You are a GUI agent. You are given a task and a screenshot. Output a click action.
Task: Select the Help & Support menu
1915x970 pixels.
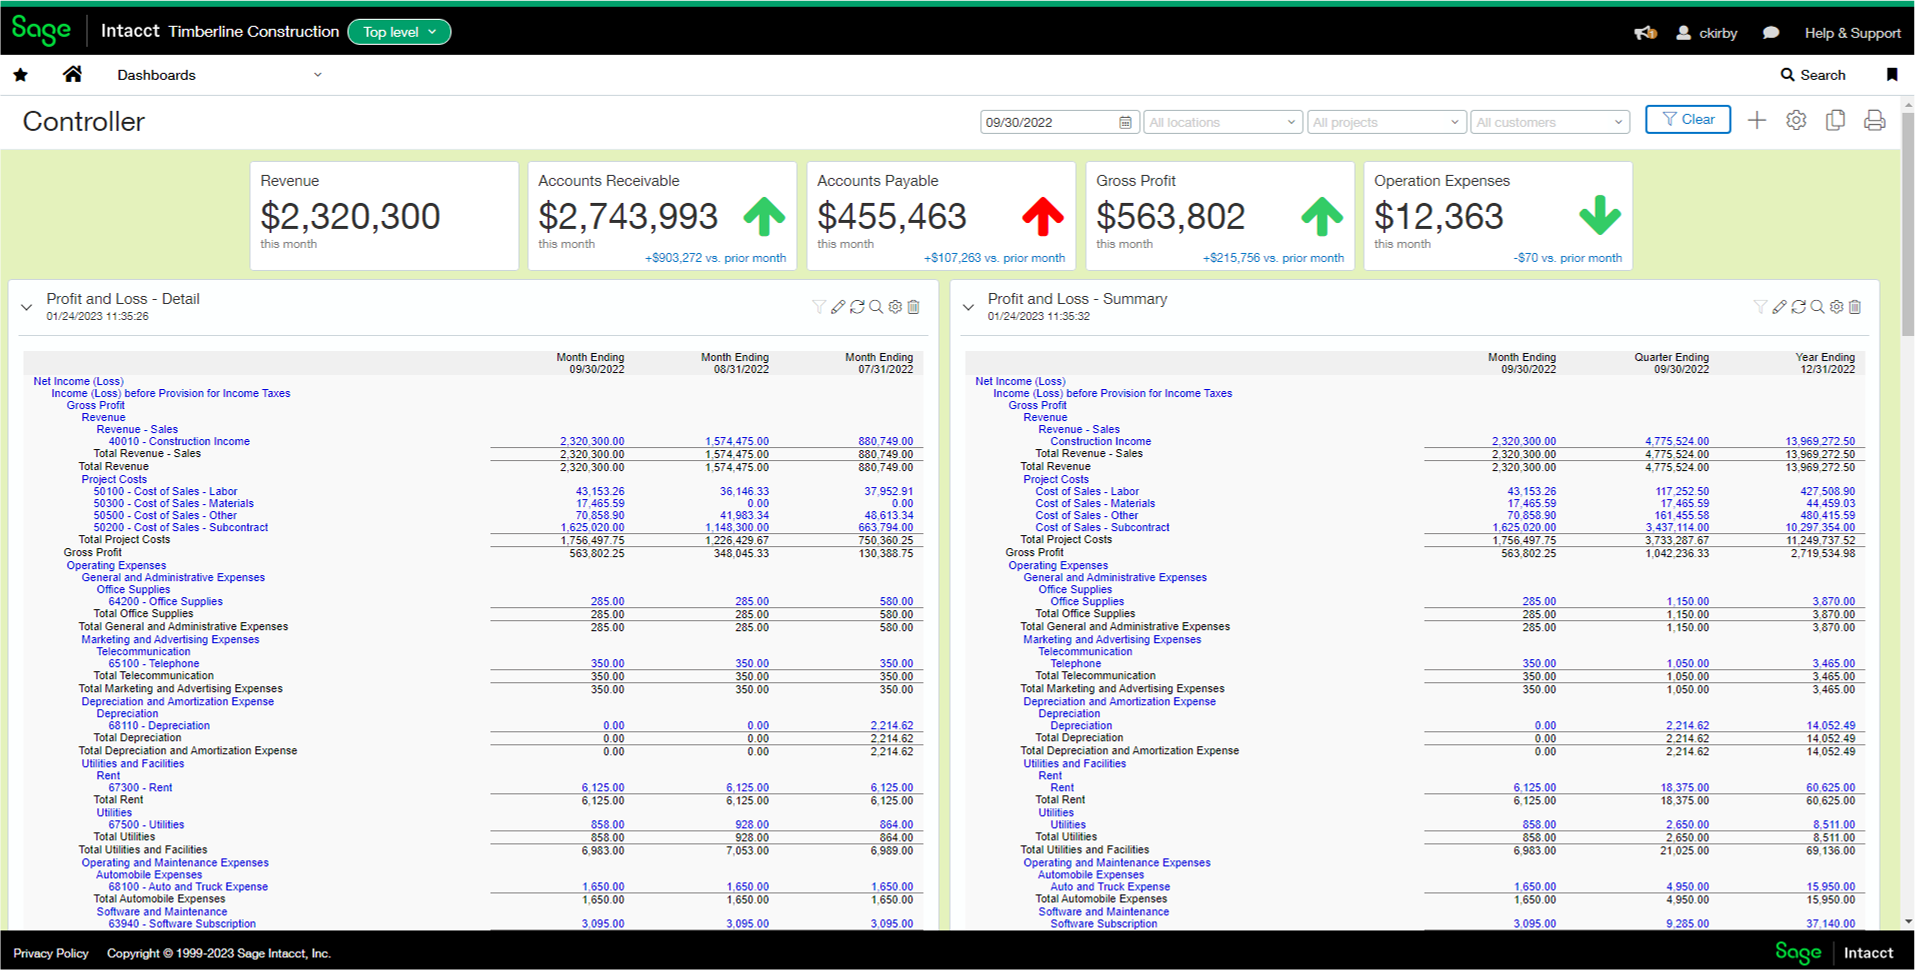pos(1851,32)
